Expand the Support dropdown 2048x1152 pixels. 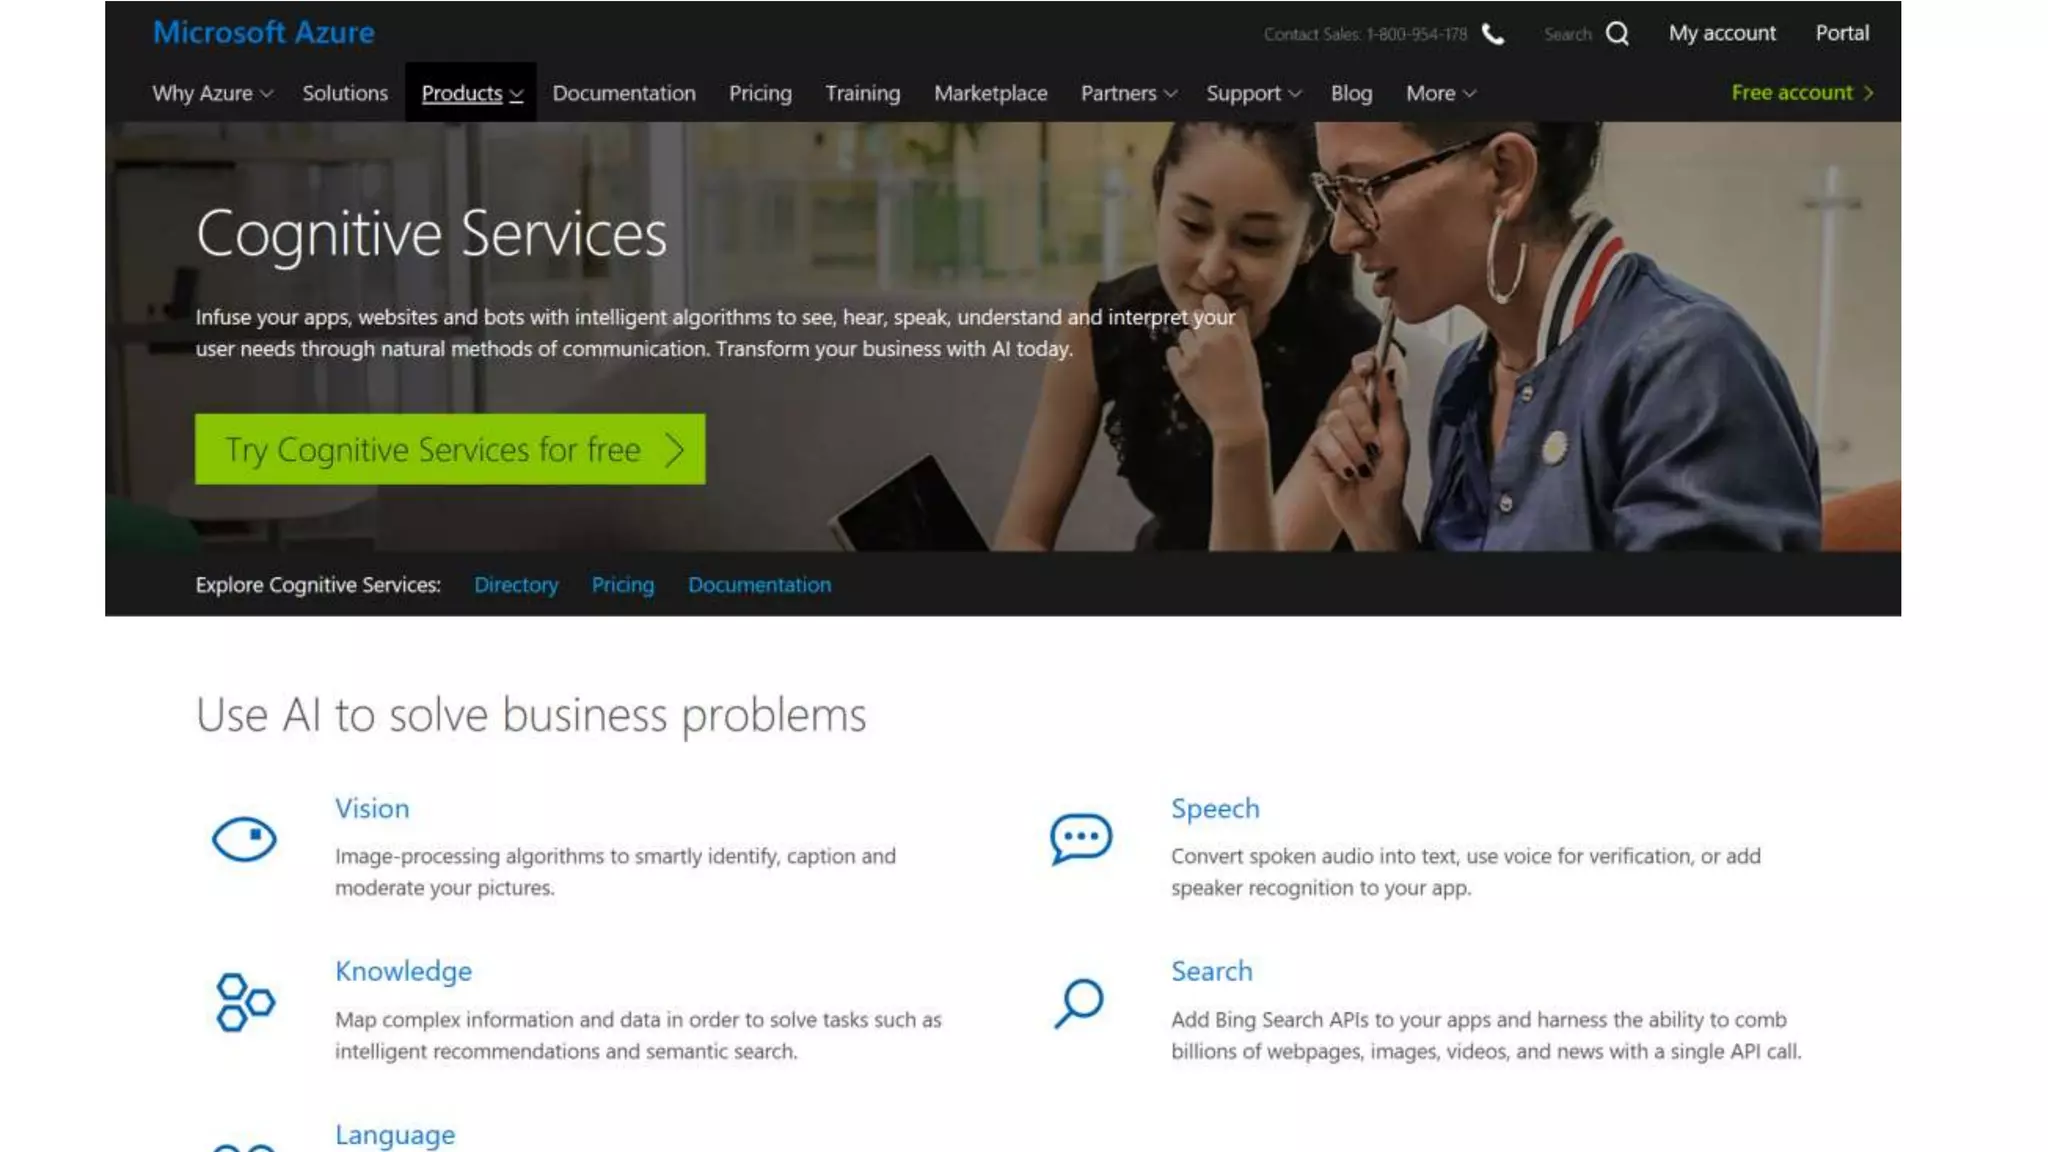coord(1253,93)
